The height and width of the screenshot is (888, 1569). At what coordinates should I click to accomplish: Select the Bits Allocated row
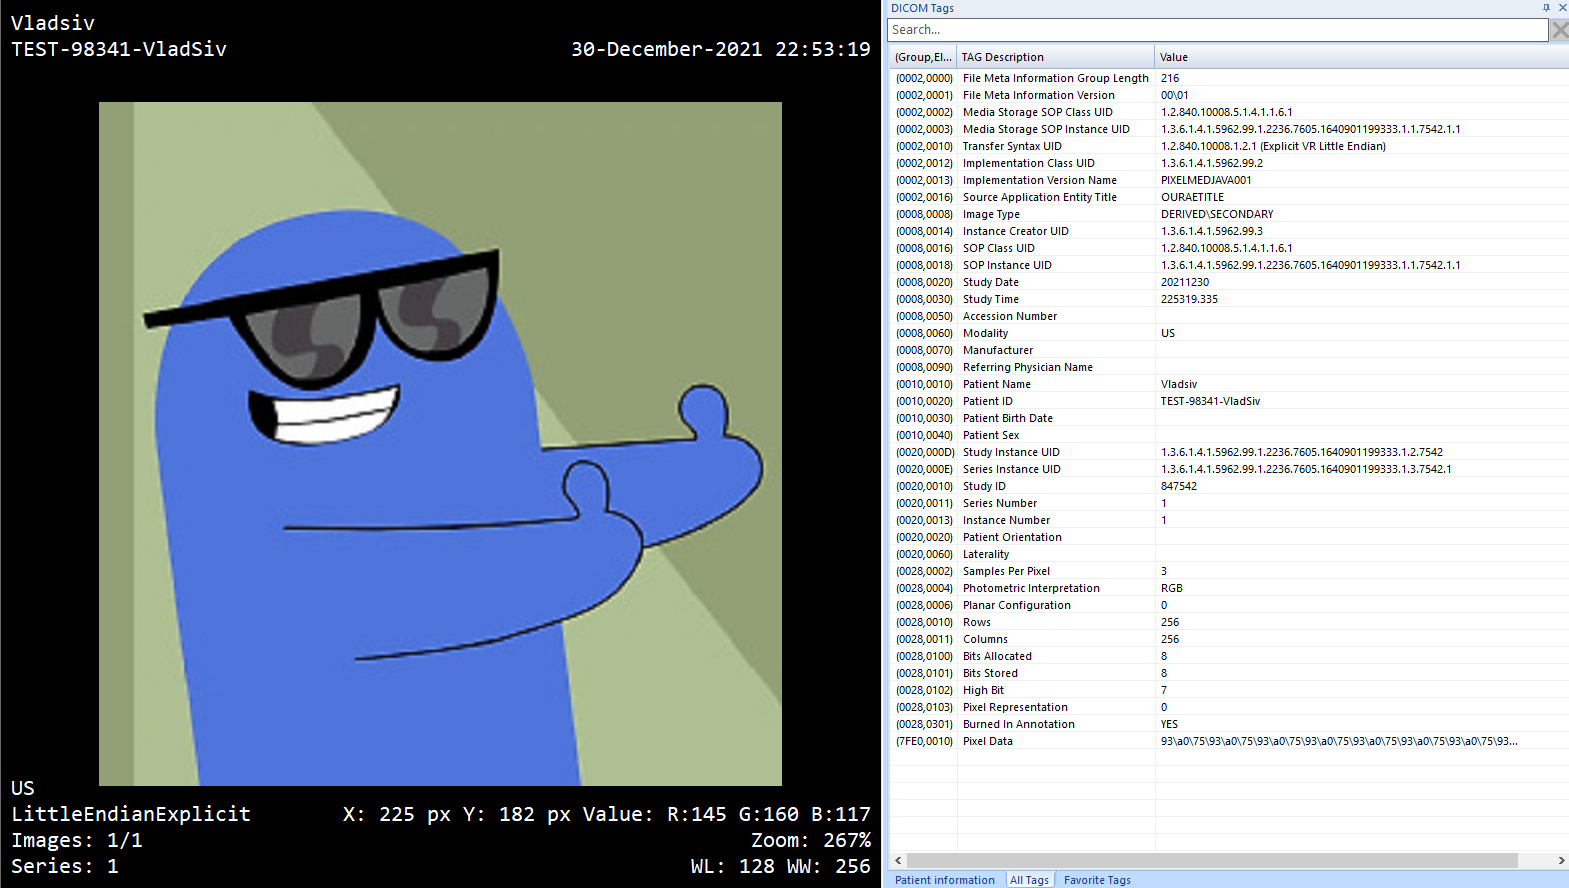coord(1229,656)
